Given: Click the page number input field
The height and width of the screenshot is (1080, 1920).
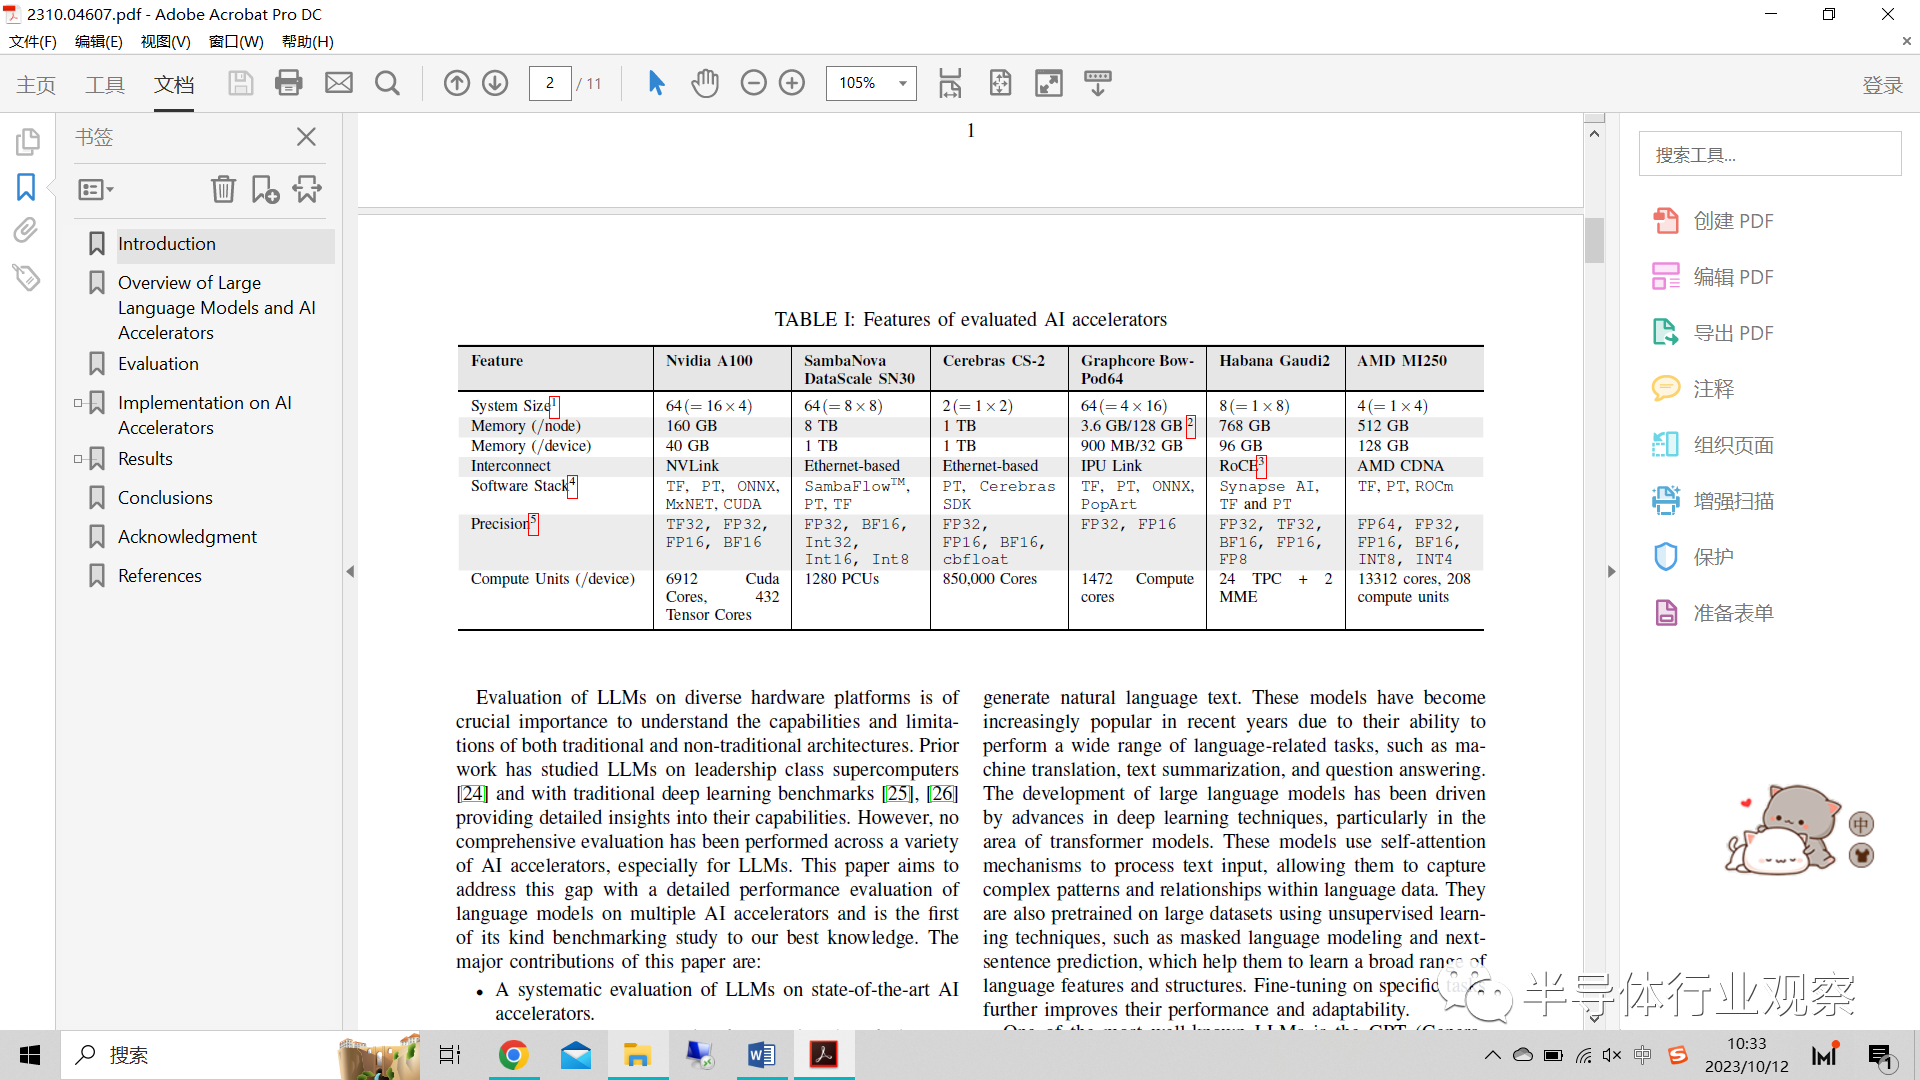Looking at the screenshot, I should point(550,83).
